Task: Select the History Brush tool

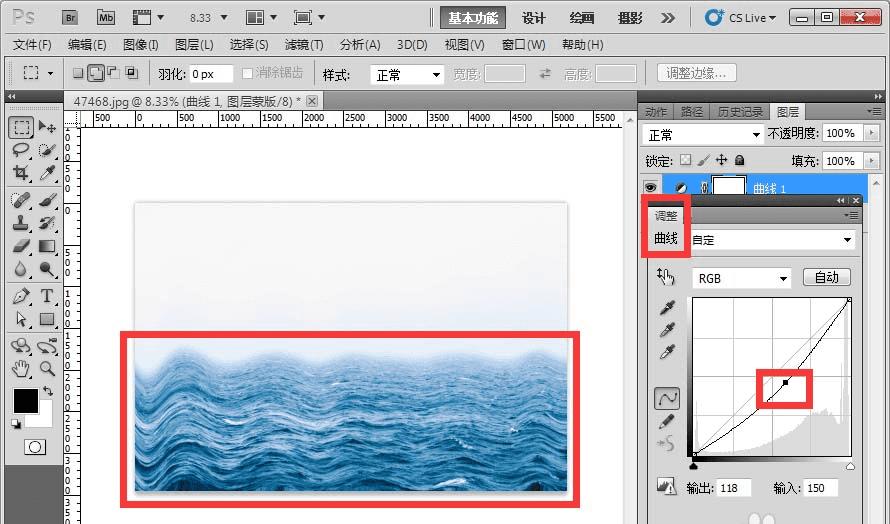Action: (47, 223)
